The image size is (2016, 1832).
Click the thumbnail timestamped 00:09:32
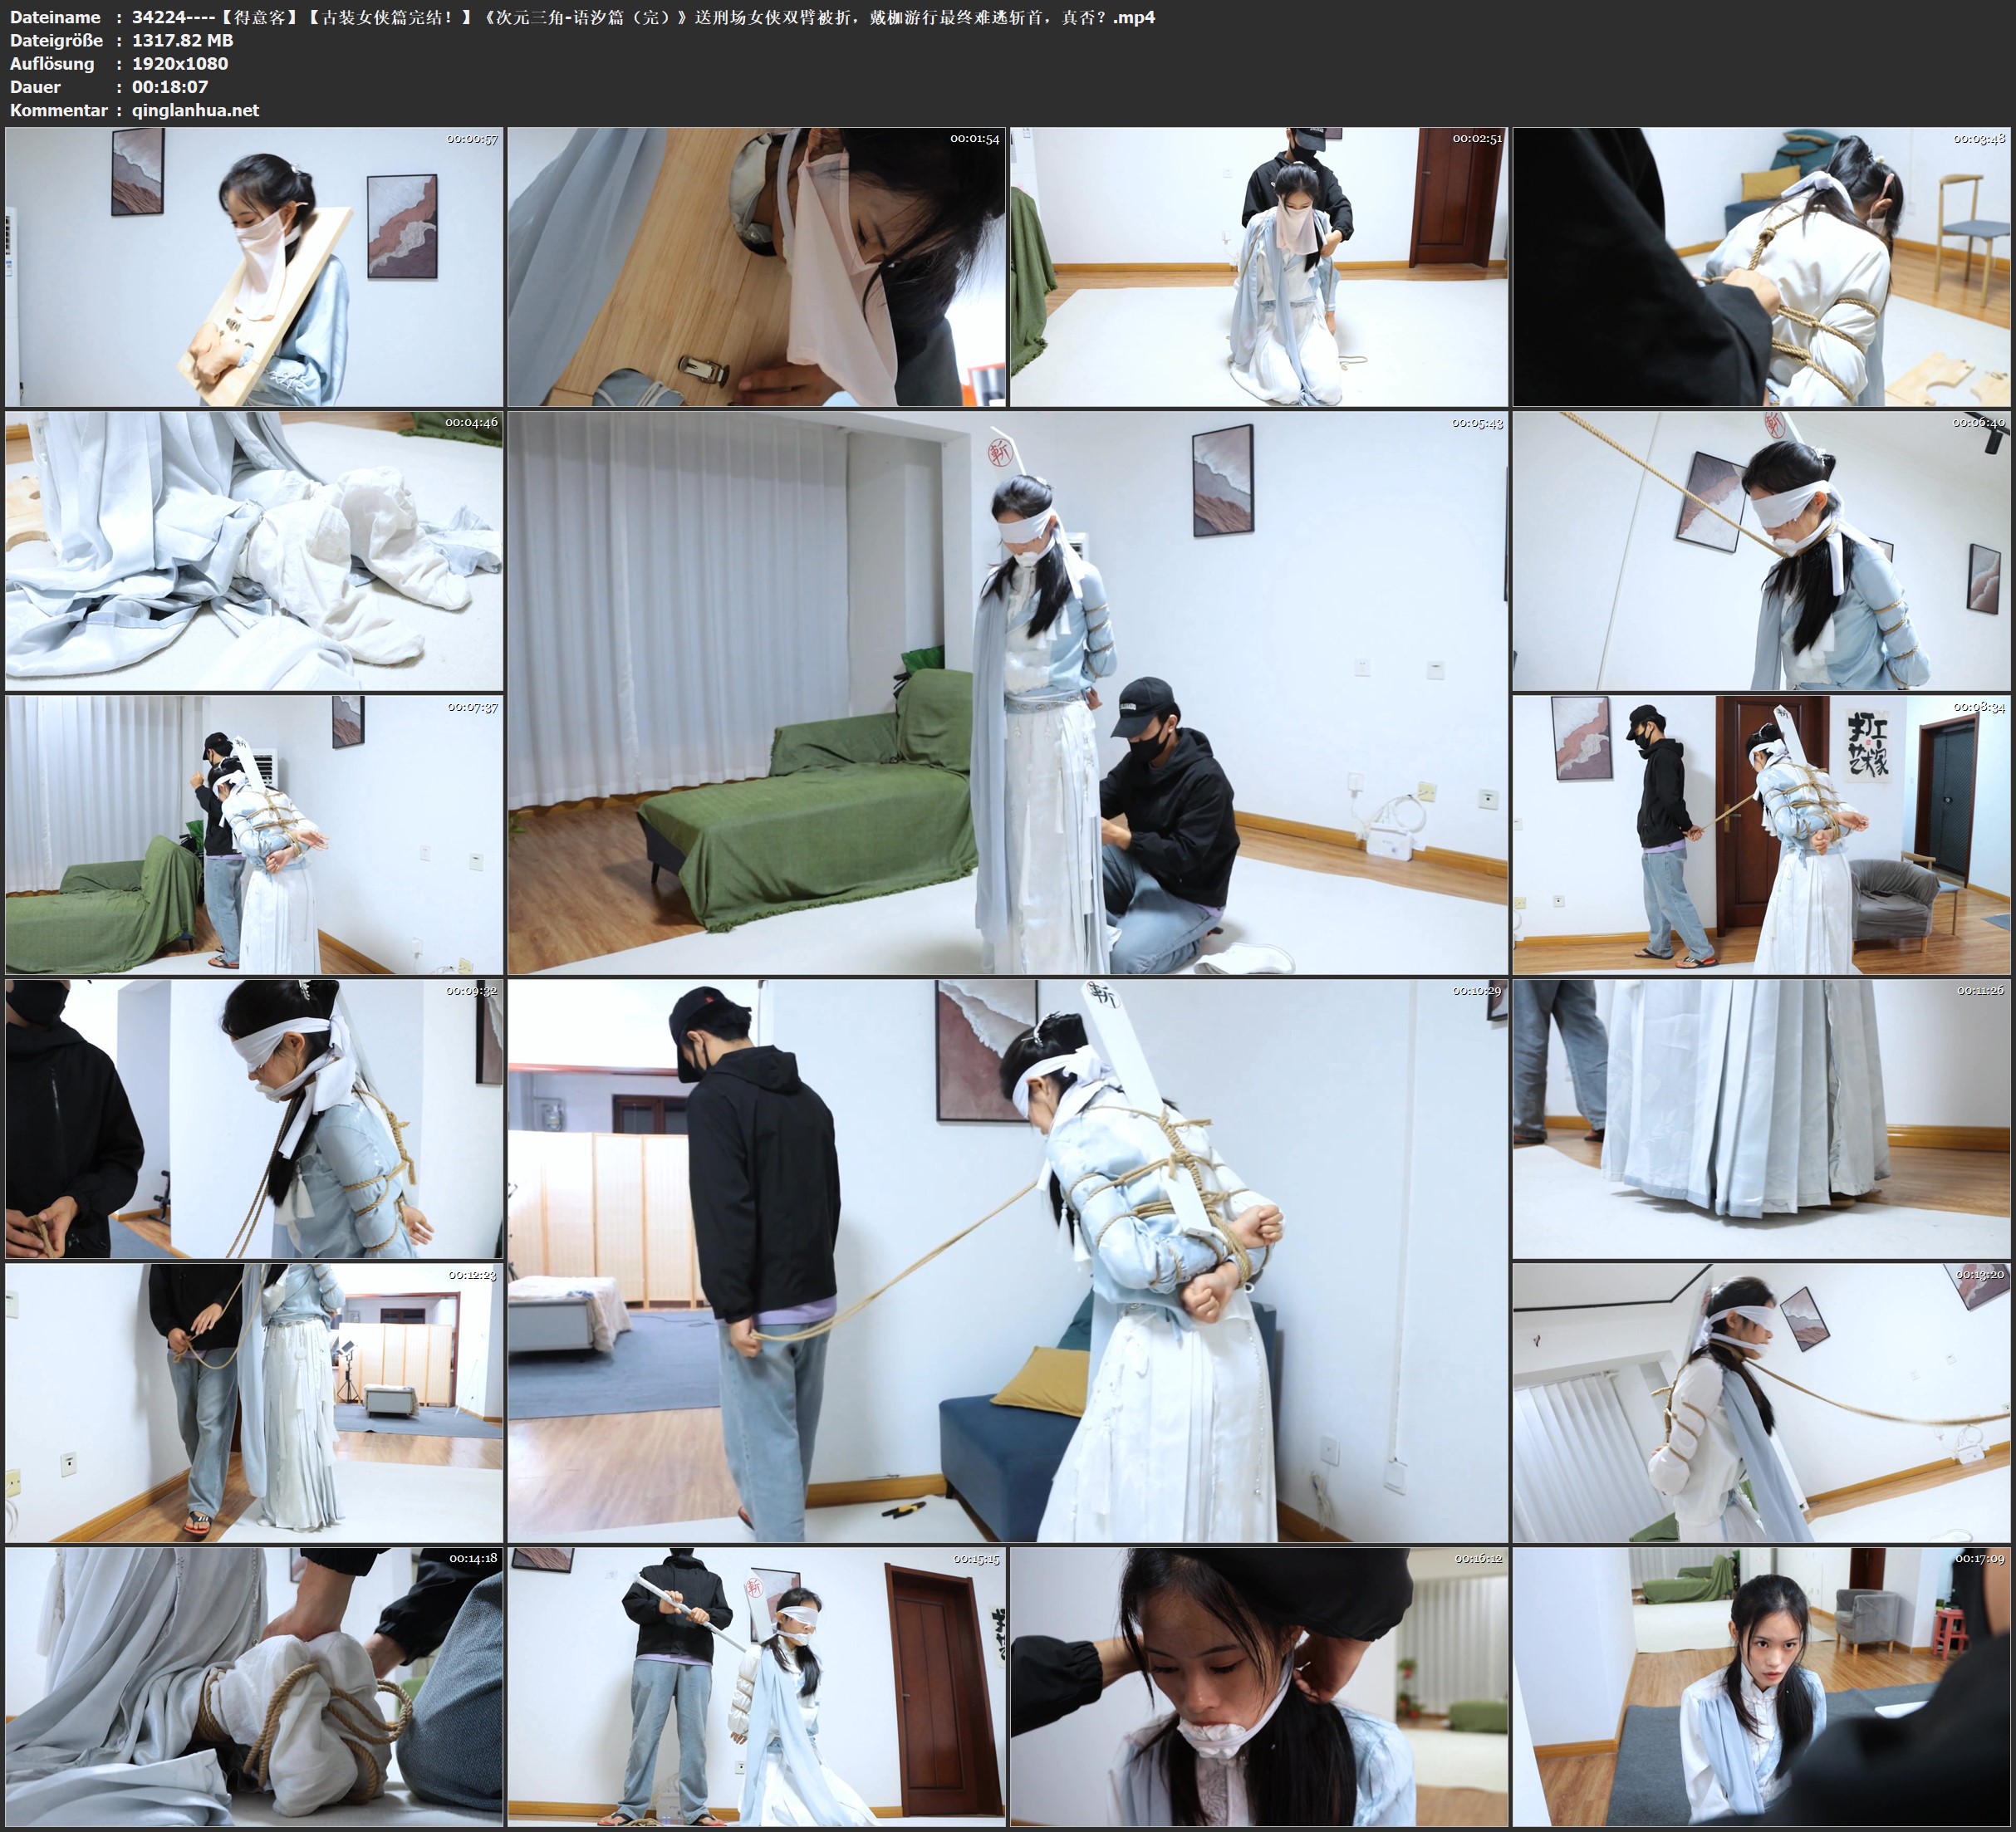pyautogui.click(x=254, y=1119)
